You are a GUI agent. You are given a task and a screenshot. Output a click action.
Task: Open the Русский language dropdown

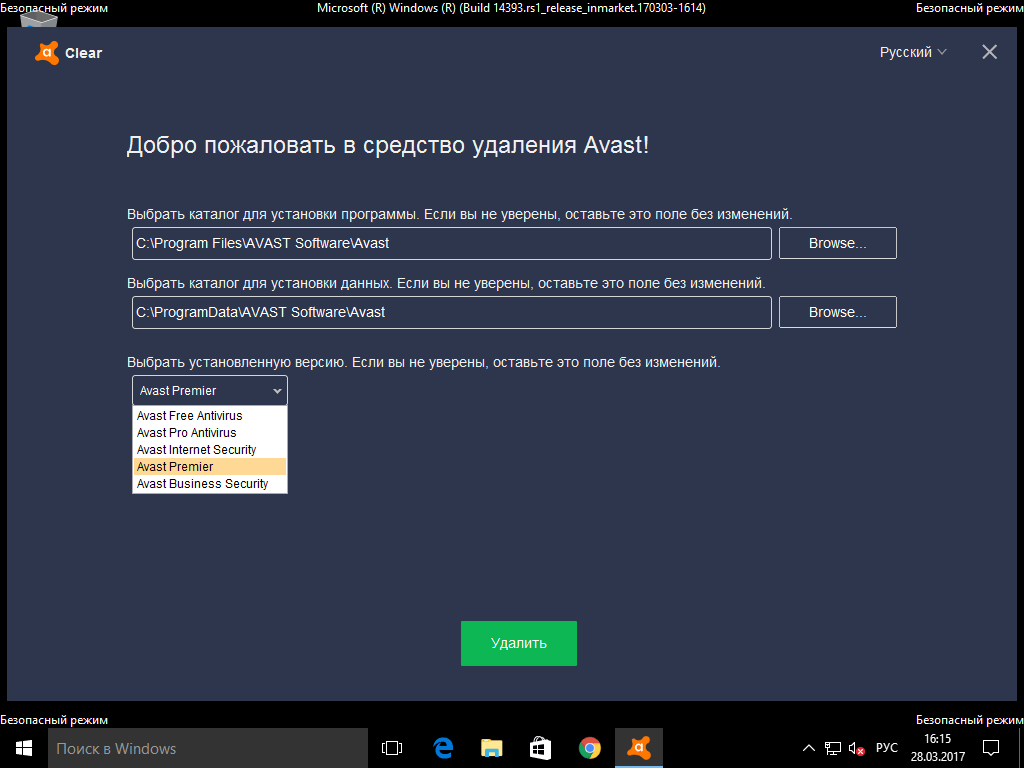(x=912, y=52)
